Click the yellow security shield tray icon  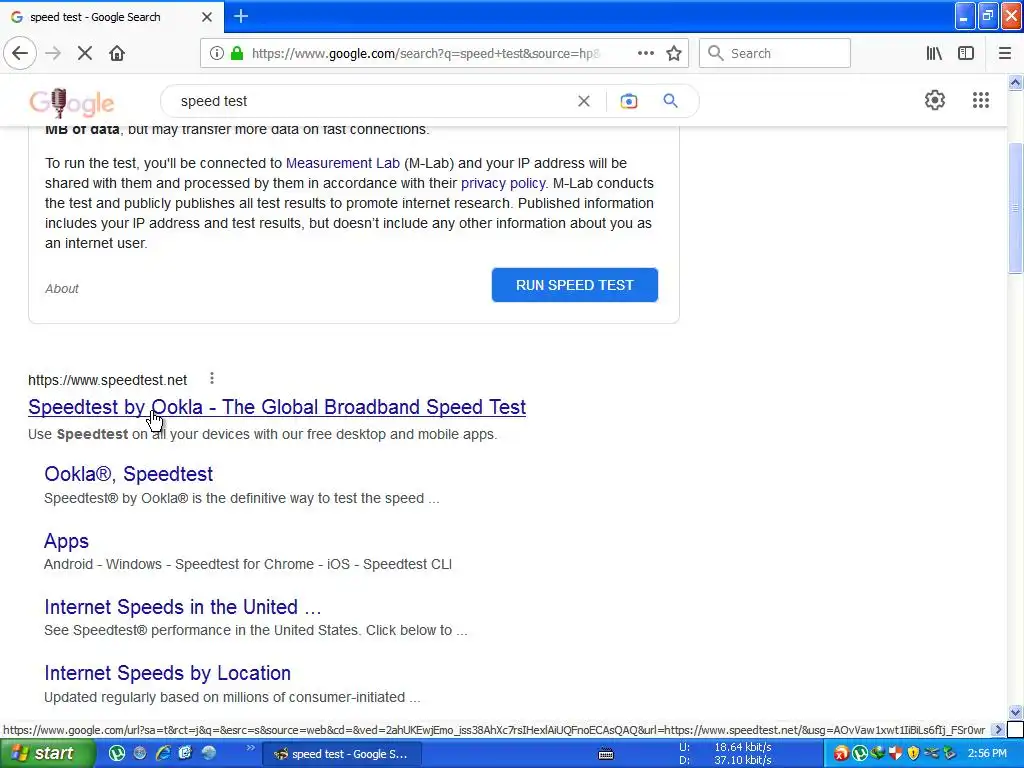coord(913,754)
